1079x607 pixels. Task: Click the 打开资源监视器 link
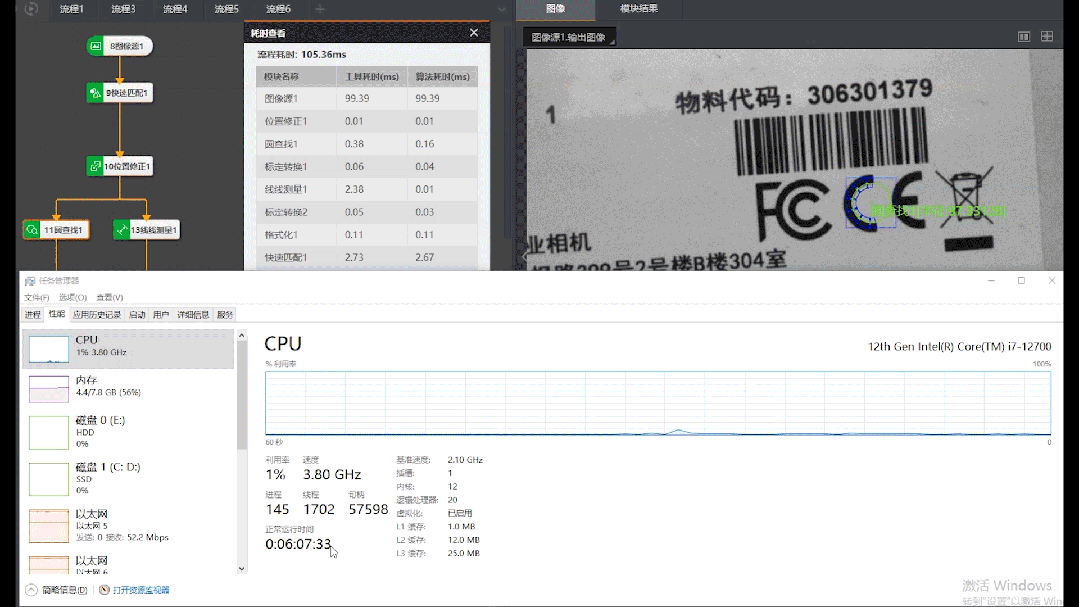point(140,590)
